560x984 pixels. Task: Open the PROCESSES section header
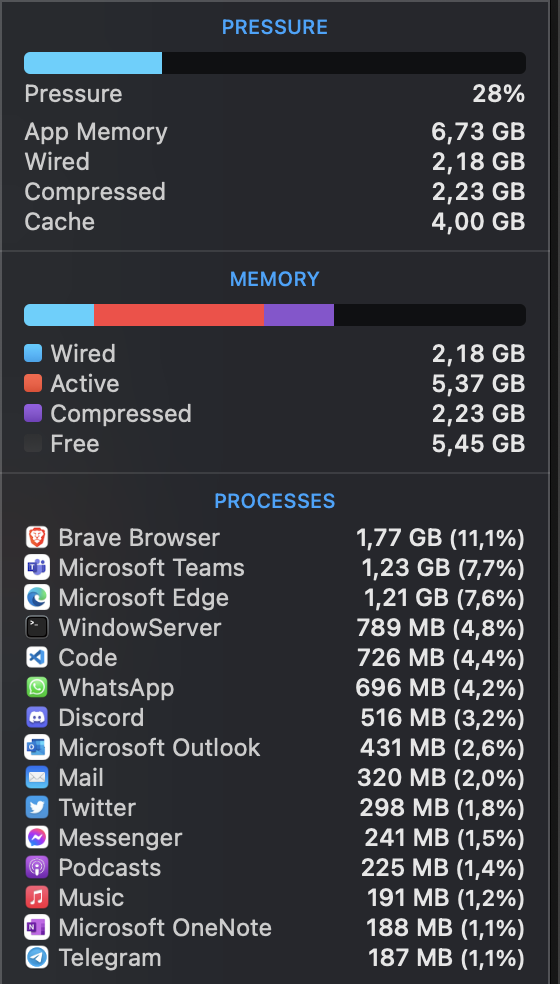[x=275, y=501]
